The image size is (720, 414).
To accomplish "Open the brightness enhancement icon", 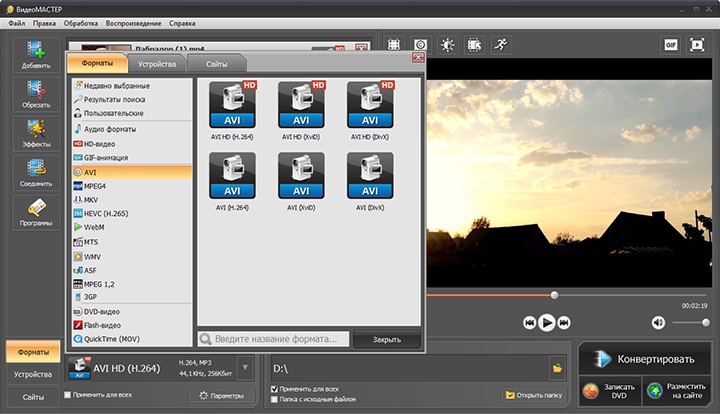I will (448, 45).
